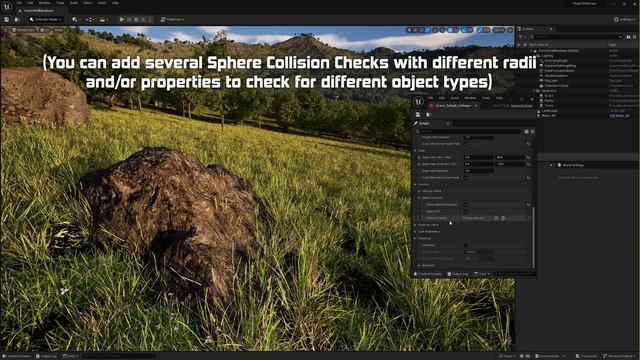The width and height of the screenshot is (640, 360).
Task: Open File menu in main editor
Action: [19, 3]
